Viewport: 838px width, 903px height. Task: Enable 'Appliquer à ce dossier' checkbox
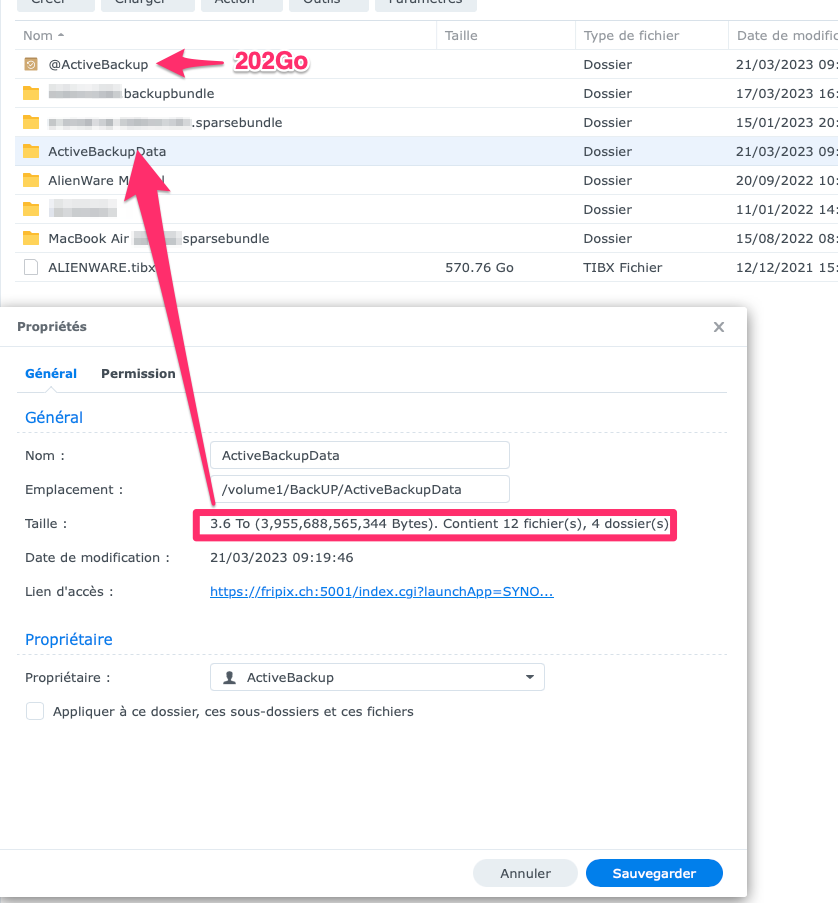pos(35,711)
